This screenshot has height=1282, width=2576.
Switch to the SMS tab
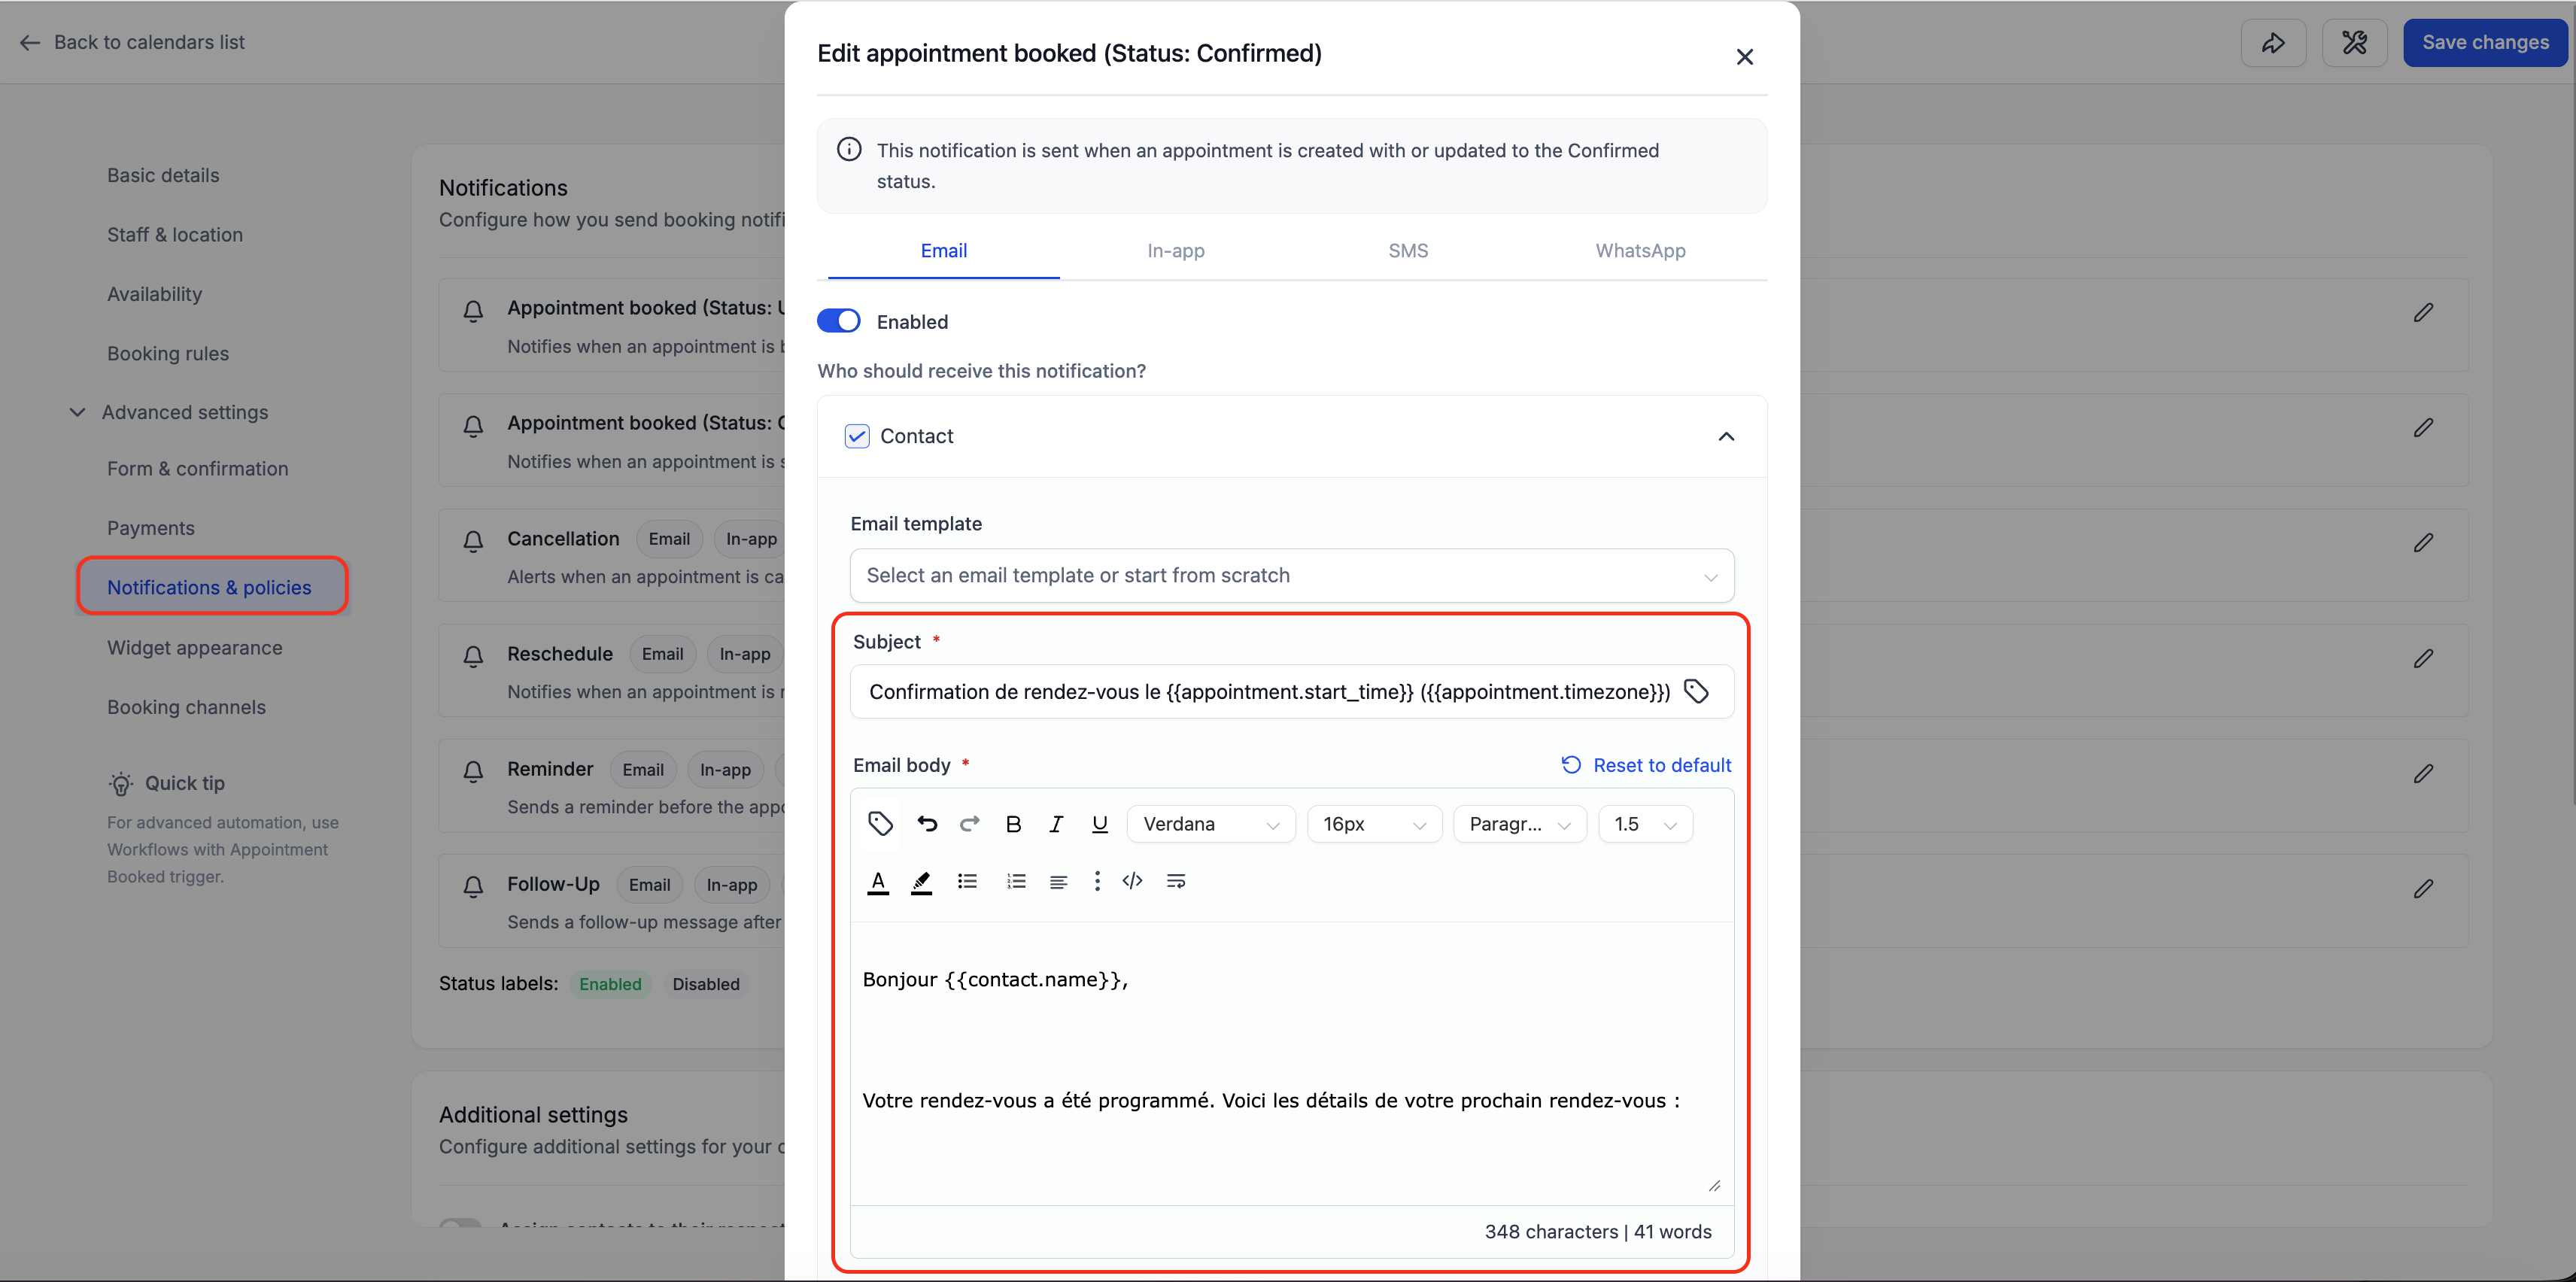click(1408, 251)
